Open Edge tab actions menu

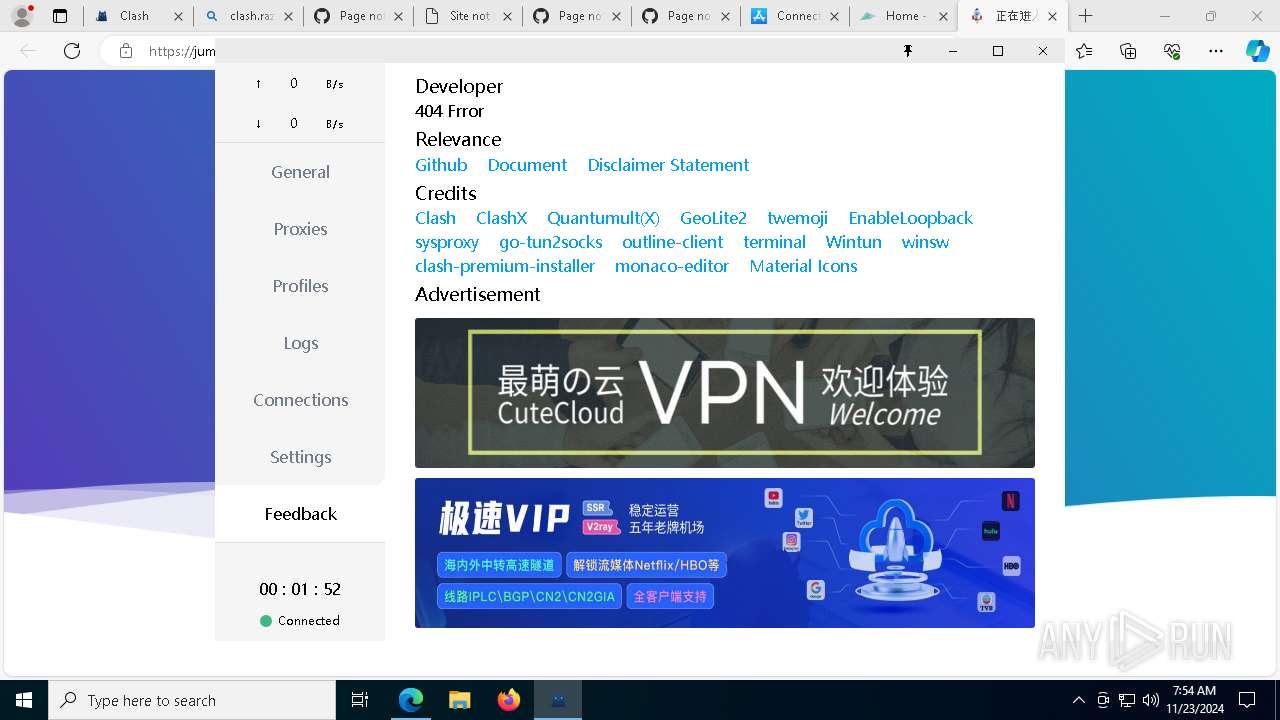[x=60, y=16]
